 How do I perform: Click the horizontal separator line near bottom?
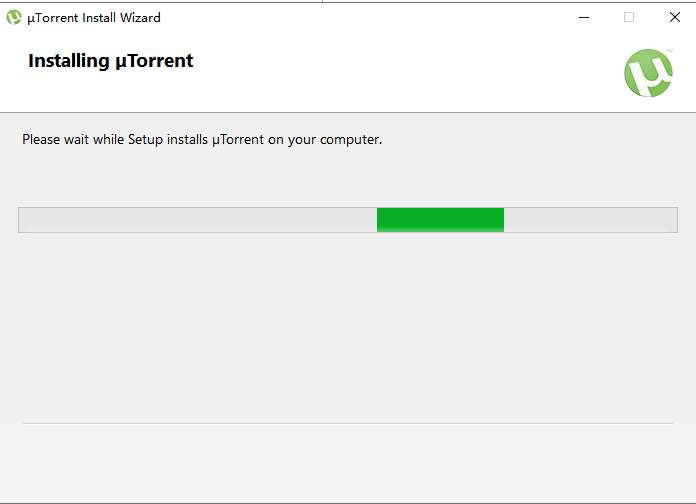(347, 423)
